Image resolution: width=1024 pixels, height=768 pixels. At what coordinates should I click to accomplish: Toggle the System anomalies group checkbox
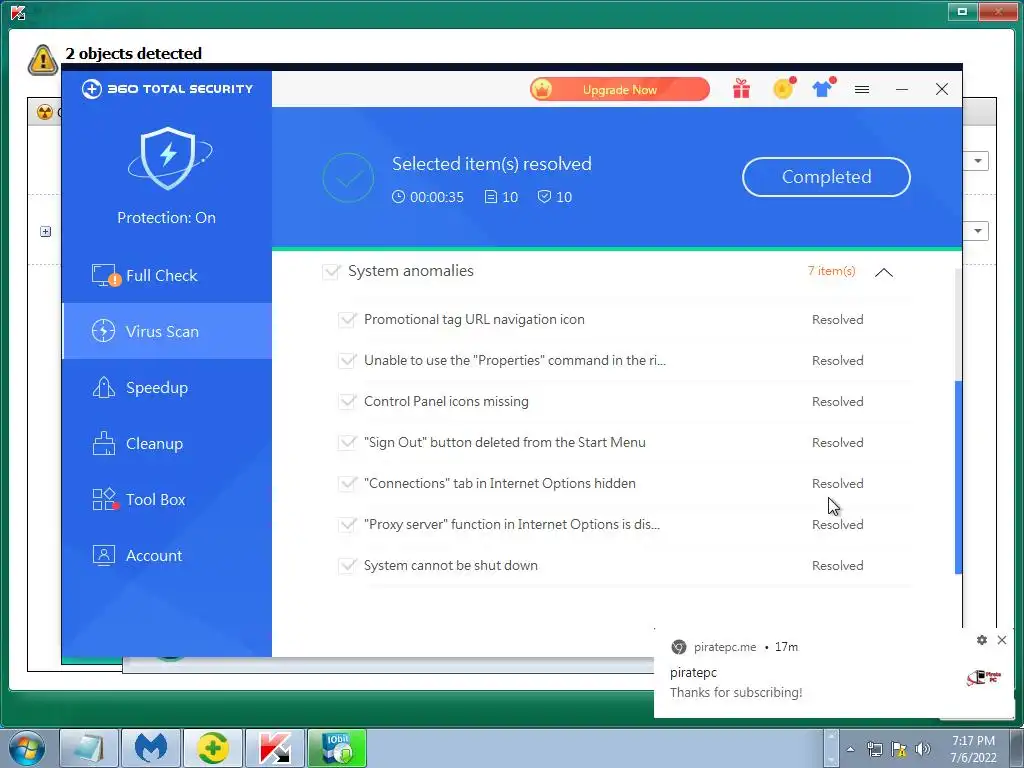[331, 271]
